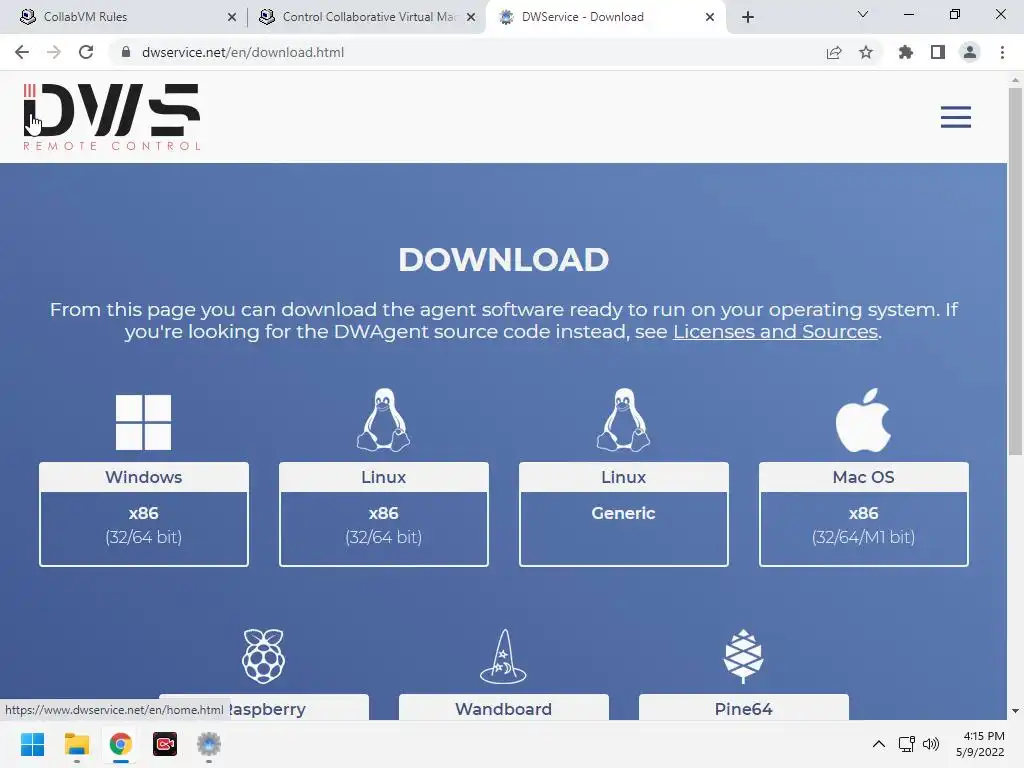Close the DWService - Download tab
The image size is (1024, 768).
(710, 17)
